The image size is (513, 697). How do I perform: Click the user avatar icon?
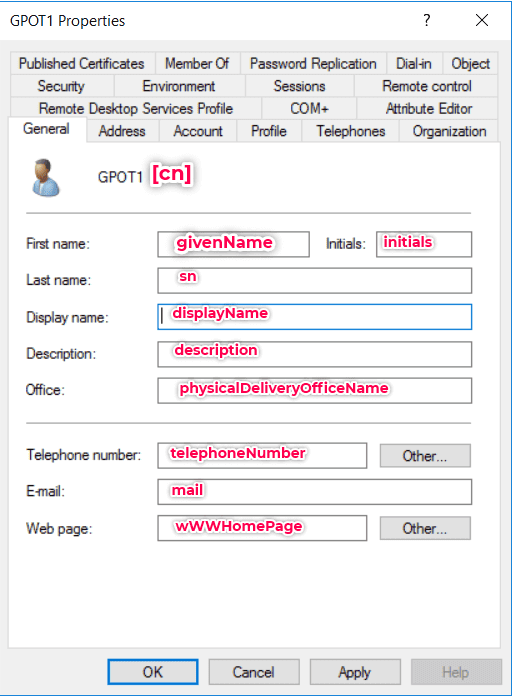point(45,178)
